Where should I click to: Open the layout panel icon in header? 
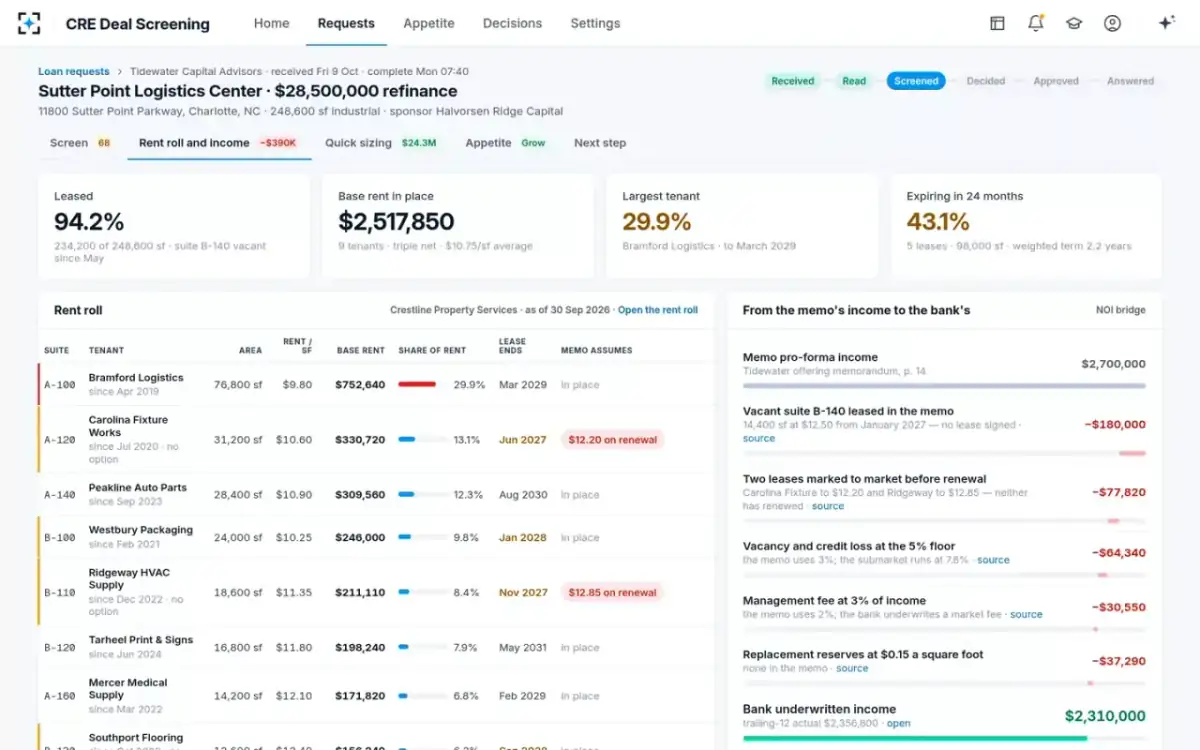click(997, 23)
